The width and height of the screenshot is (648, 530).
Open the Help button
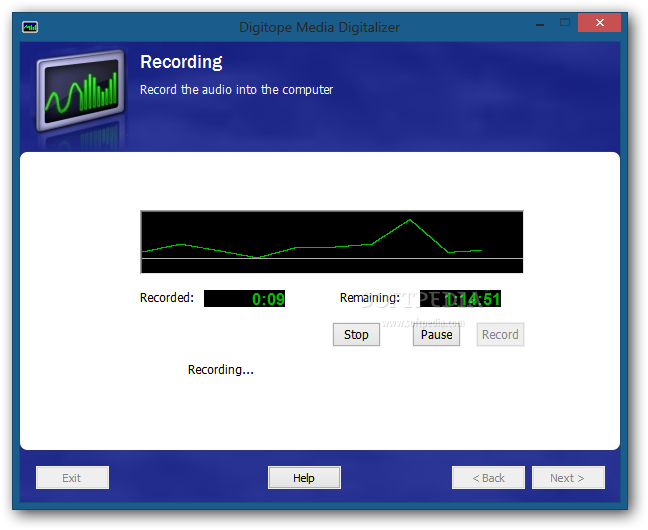304,477
